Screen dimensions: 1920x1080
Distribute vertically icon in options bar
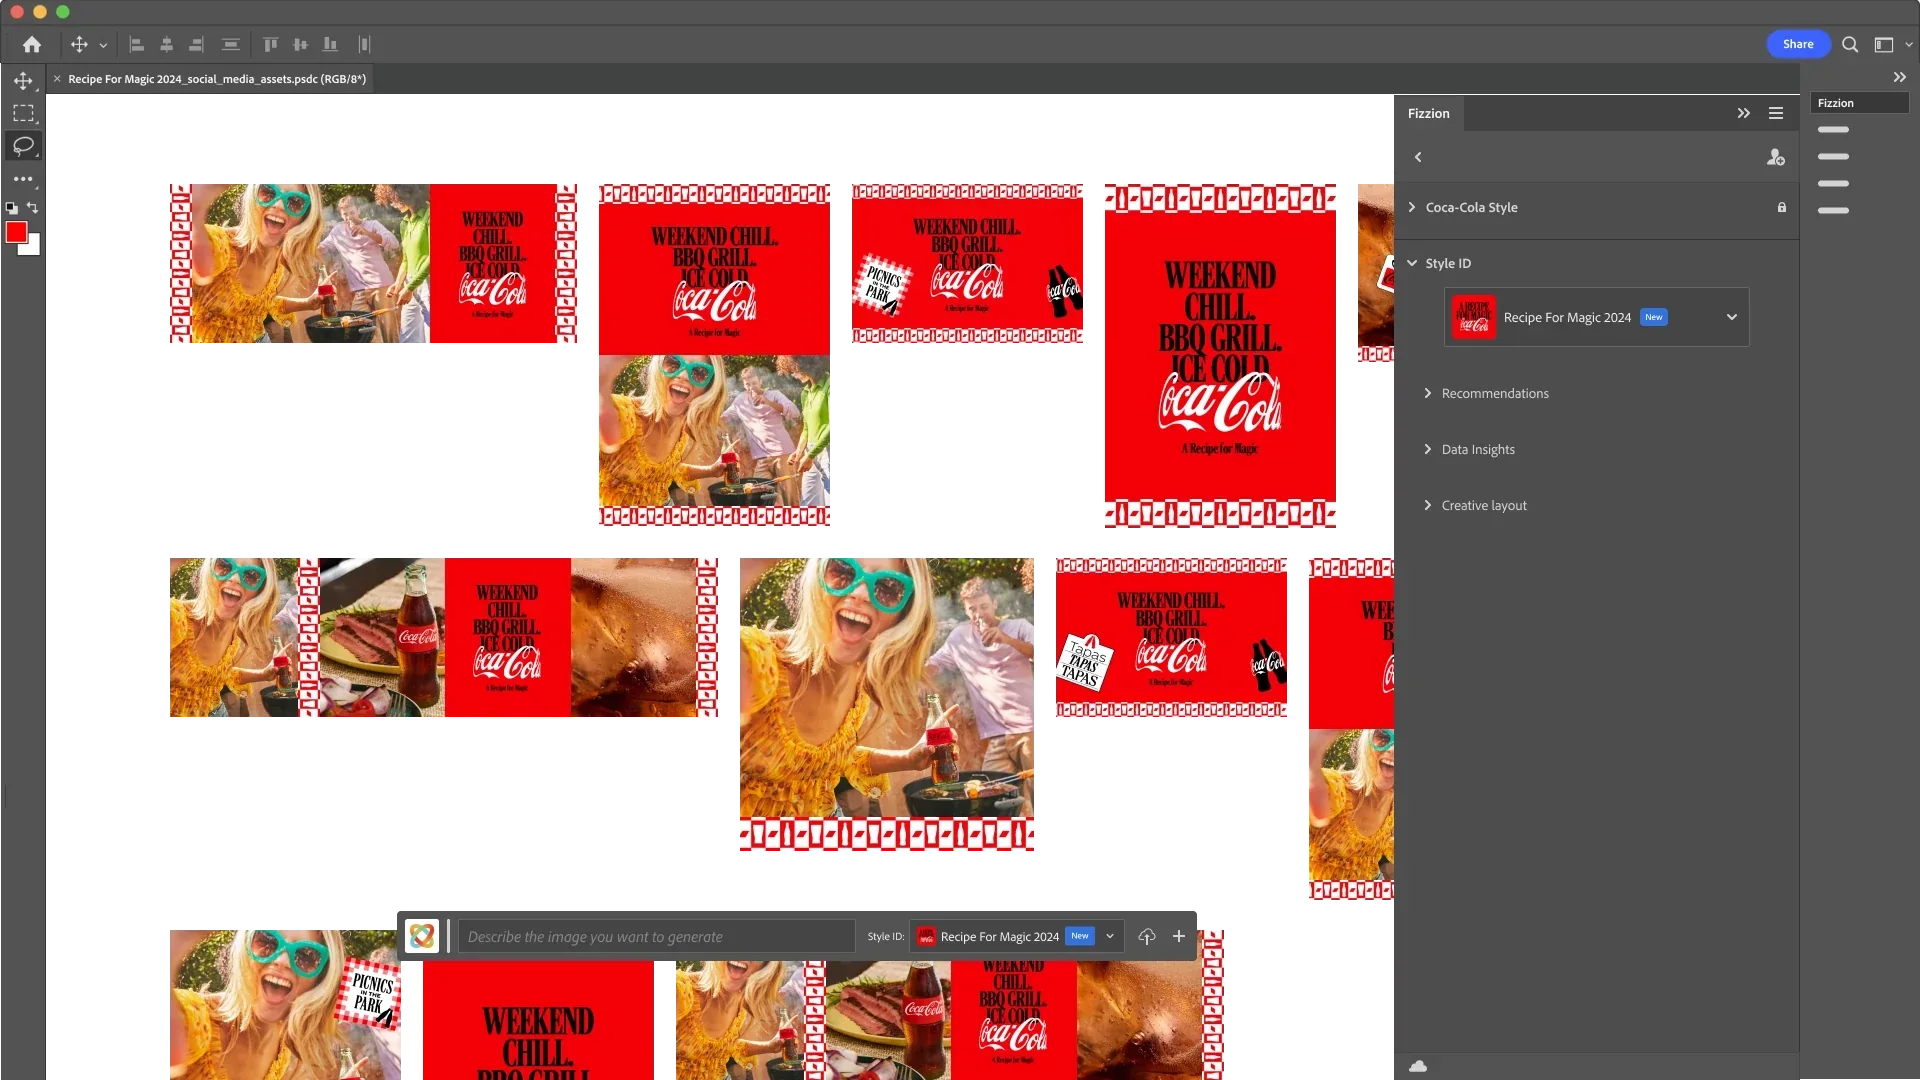pos(231,44)
